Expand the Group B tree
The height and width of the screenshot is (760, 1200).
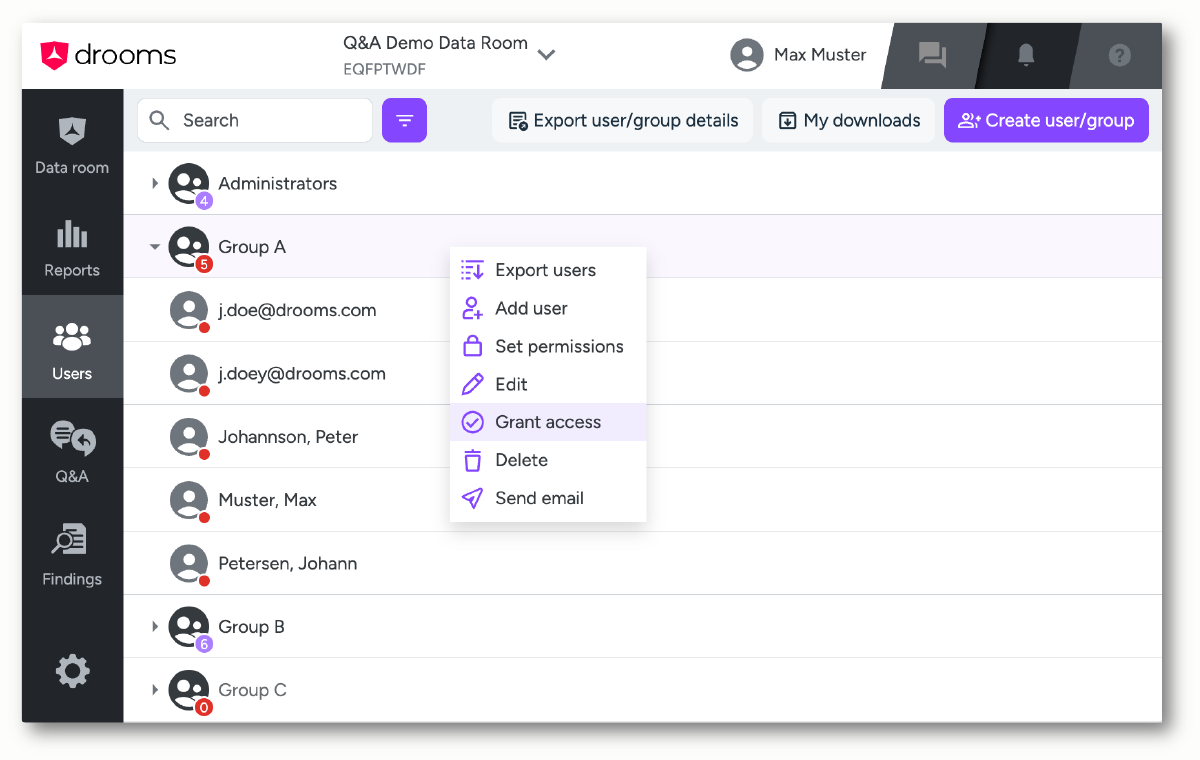click(155, 627)
